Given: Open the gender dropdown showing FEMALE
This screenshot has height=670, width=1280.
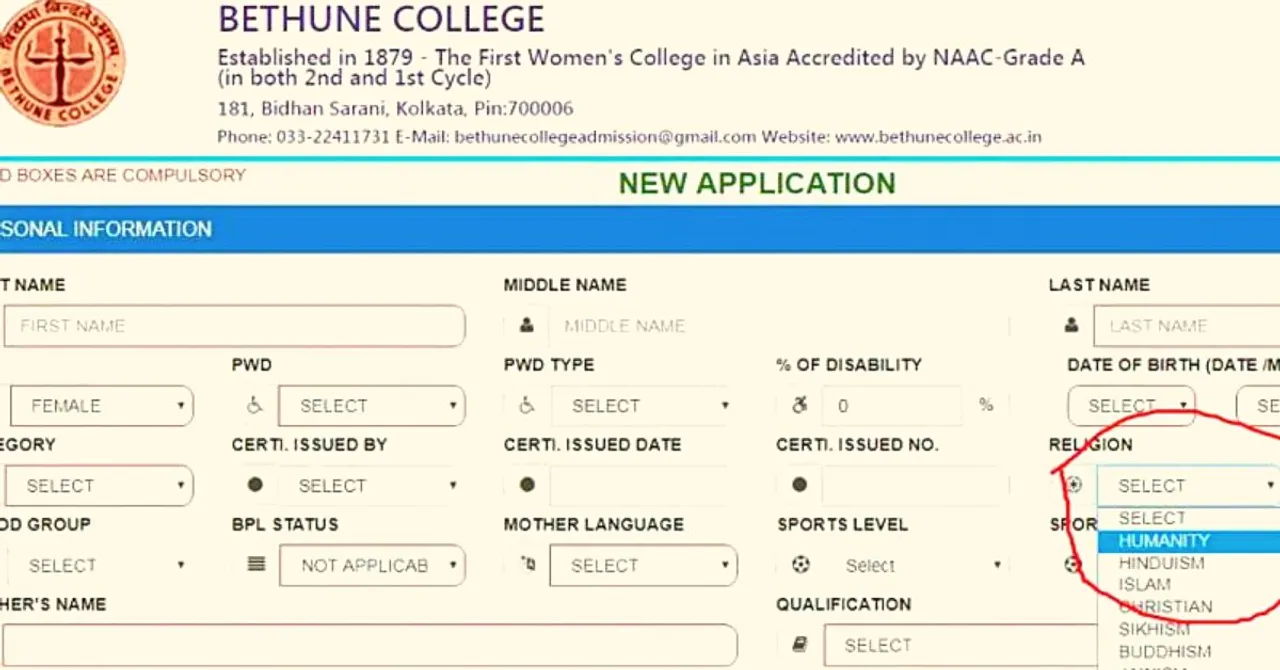Looking at the screenshot, I should (x=101, y=405).
